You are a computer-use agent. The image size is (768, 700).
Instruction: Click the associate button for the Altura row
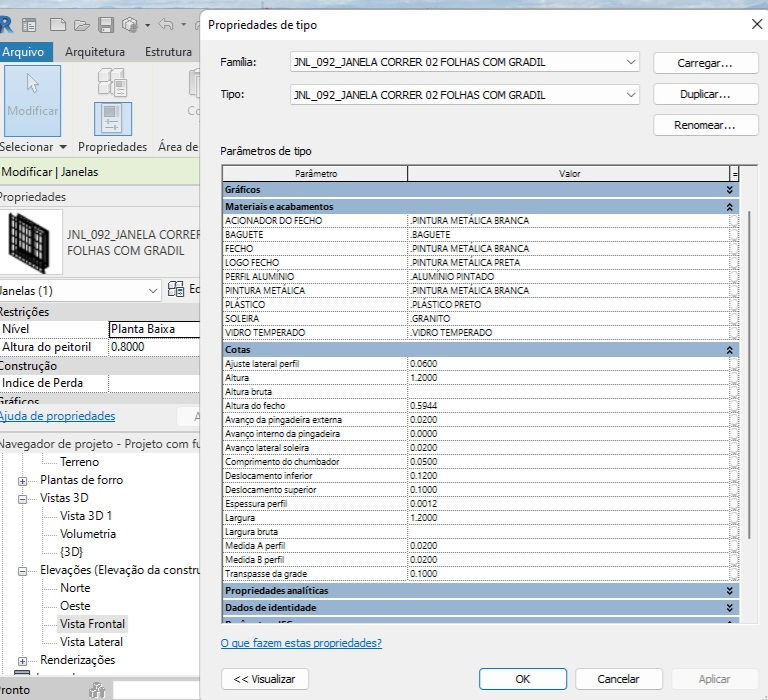[734, 378]
